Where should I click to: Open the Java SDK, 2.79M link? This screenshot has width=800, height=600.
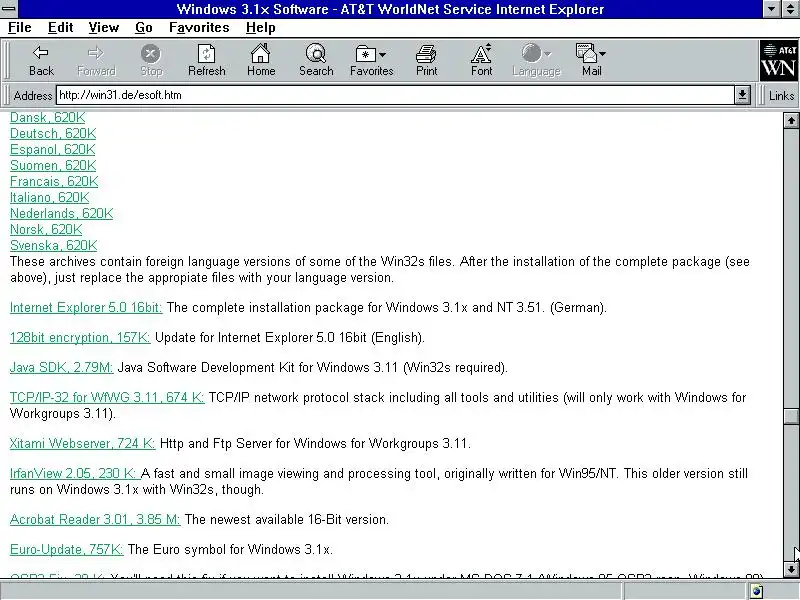point(61,368)
